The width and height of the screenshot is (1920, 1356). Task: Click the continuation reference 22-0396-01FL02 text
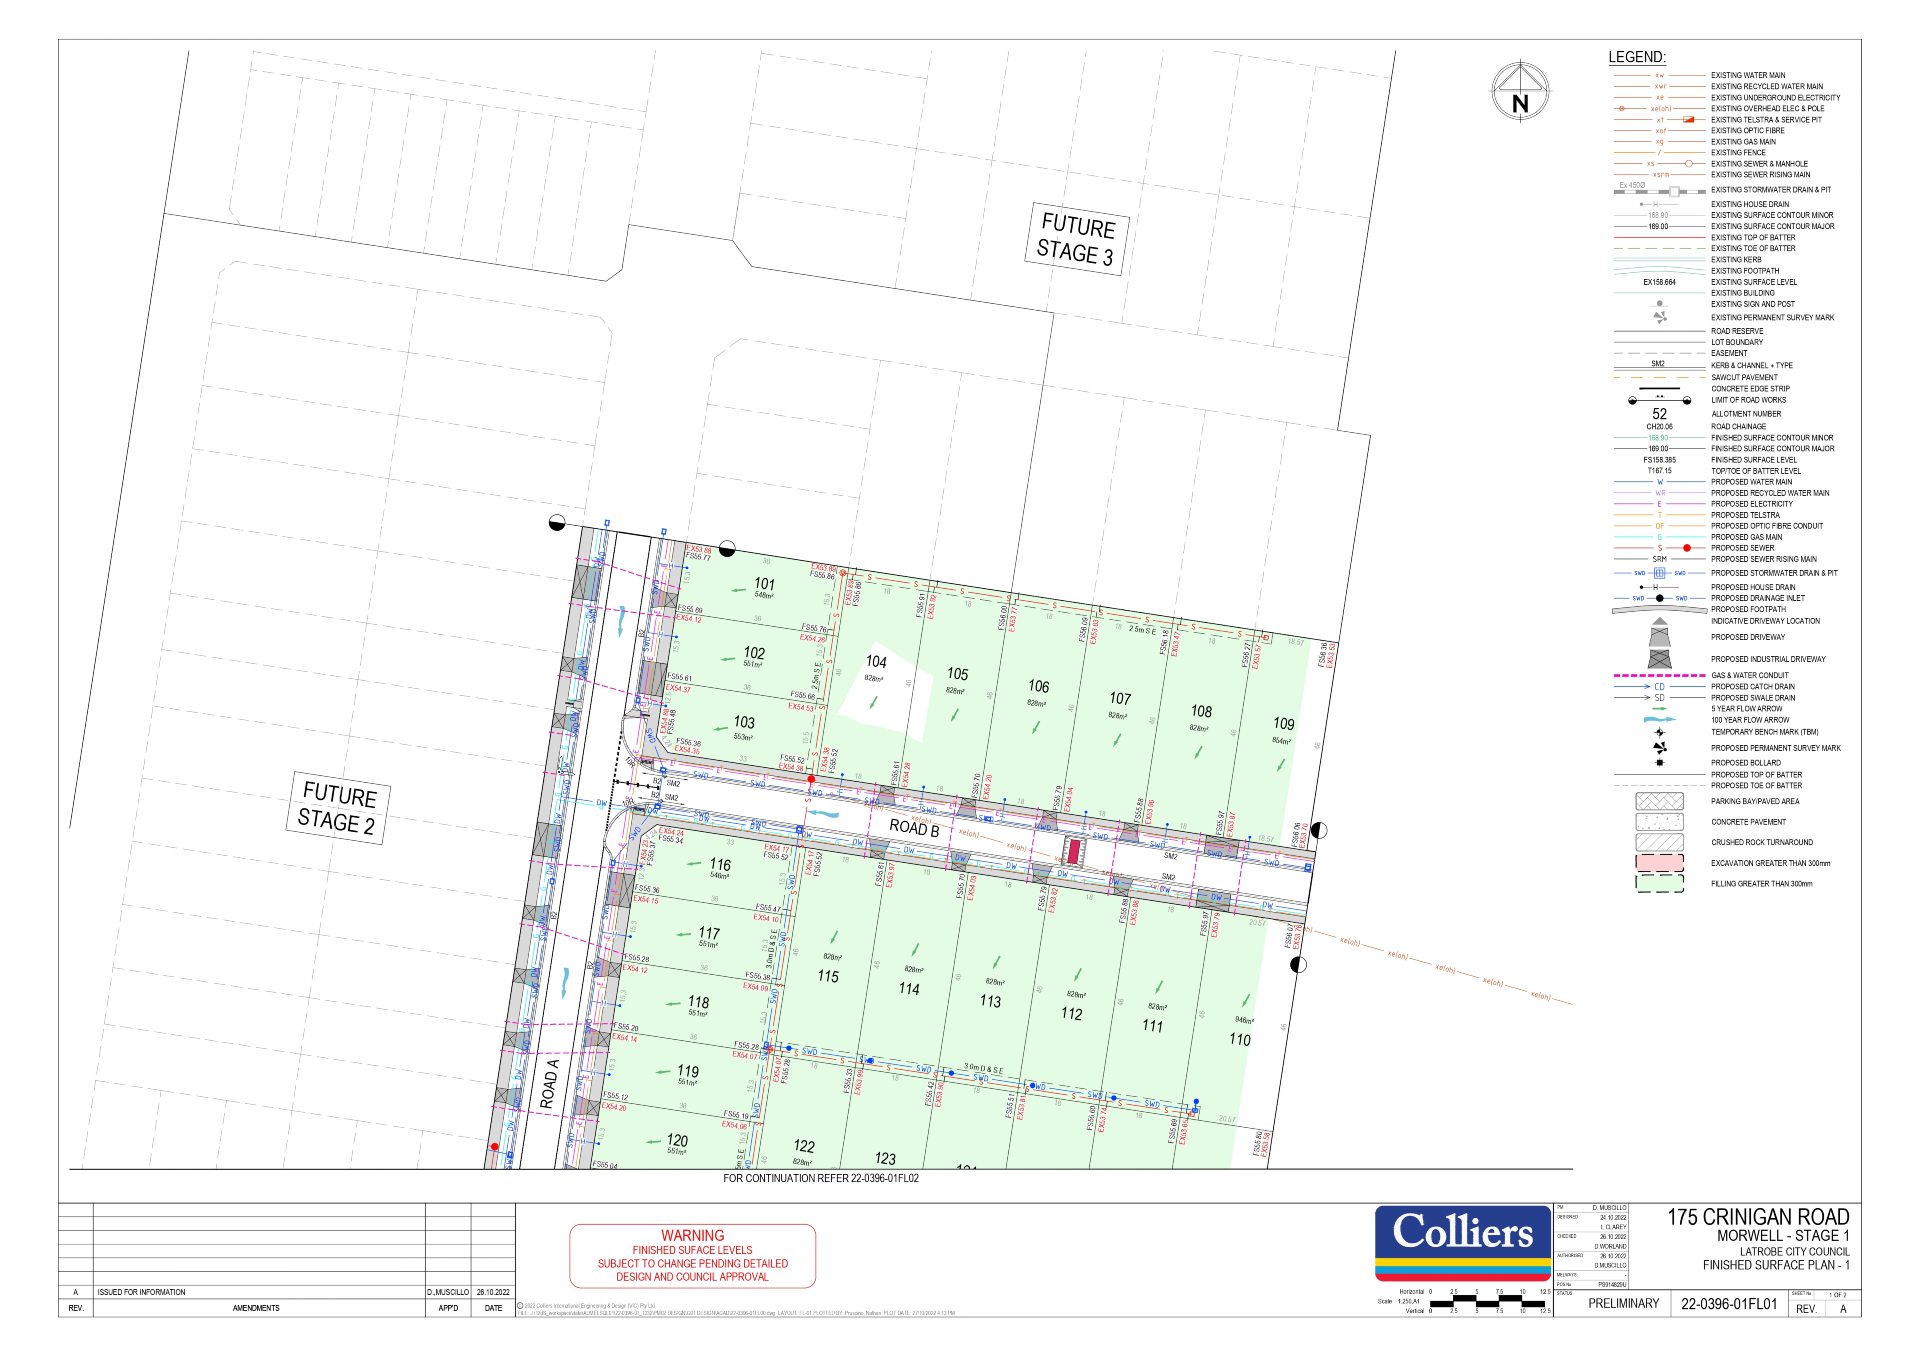tap(820, 1178)
